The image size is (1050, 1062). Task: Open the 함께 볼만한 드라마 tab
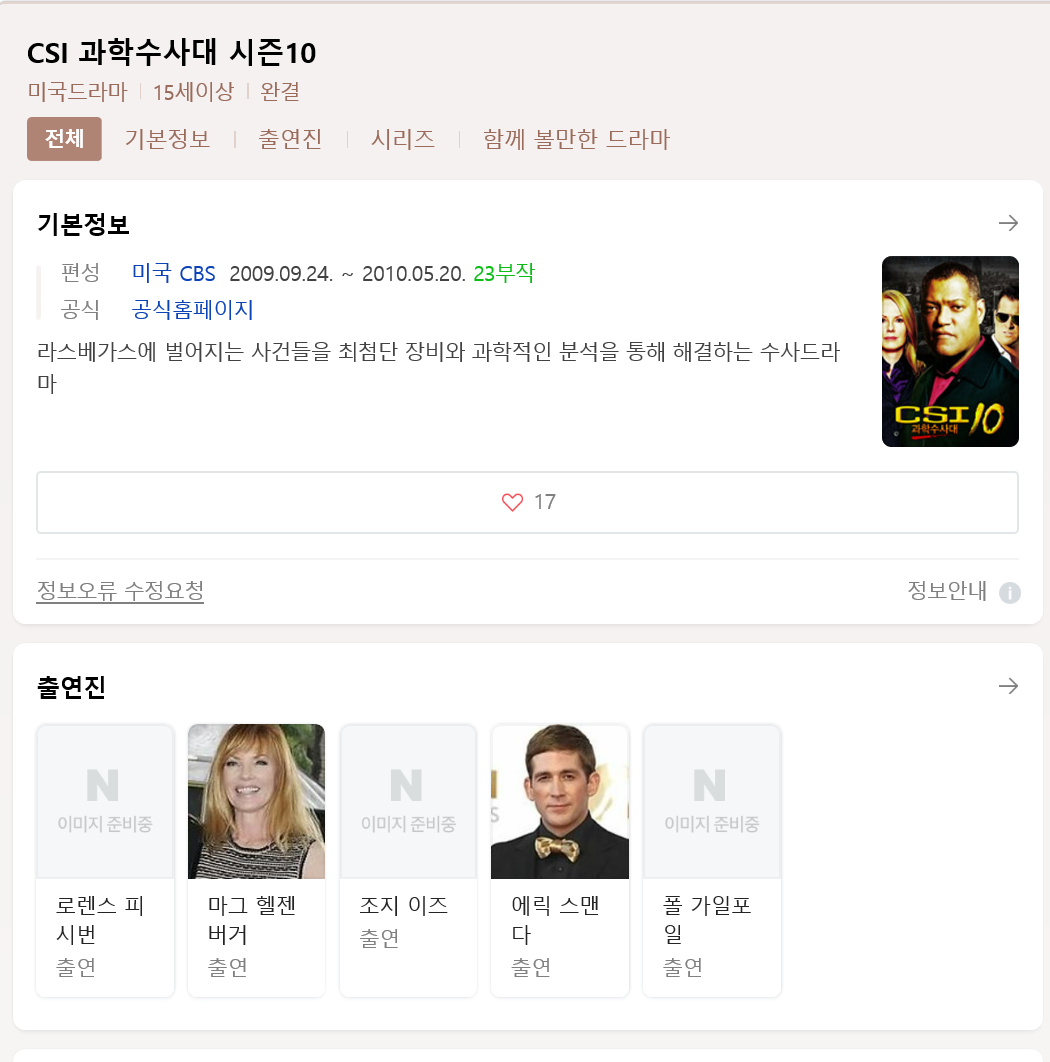click(576, 139)
